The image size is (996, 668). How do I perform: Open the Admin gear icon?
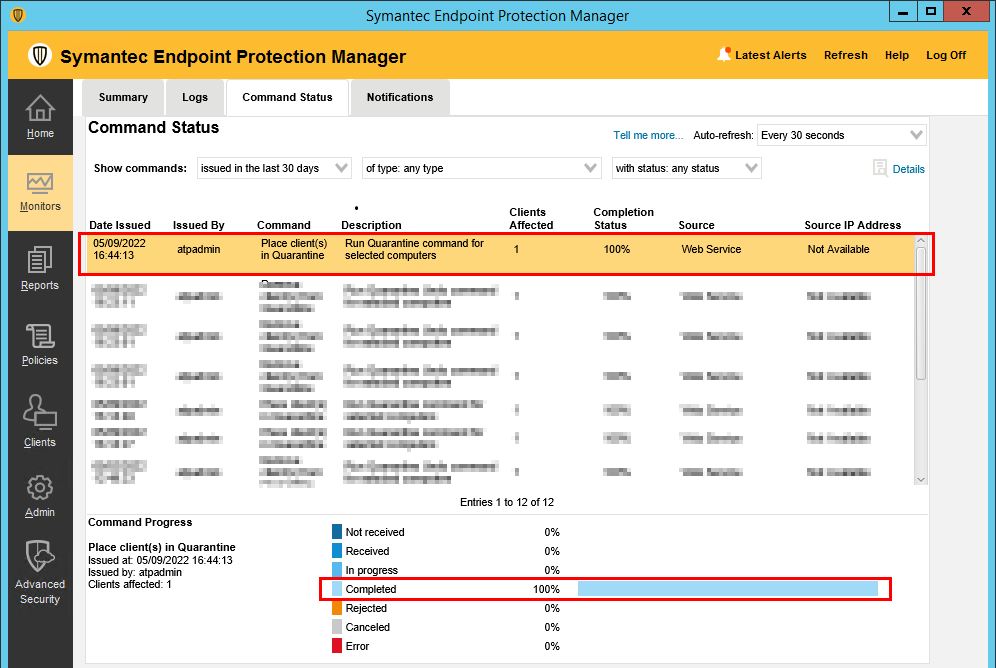[40, 488]
